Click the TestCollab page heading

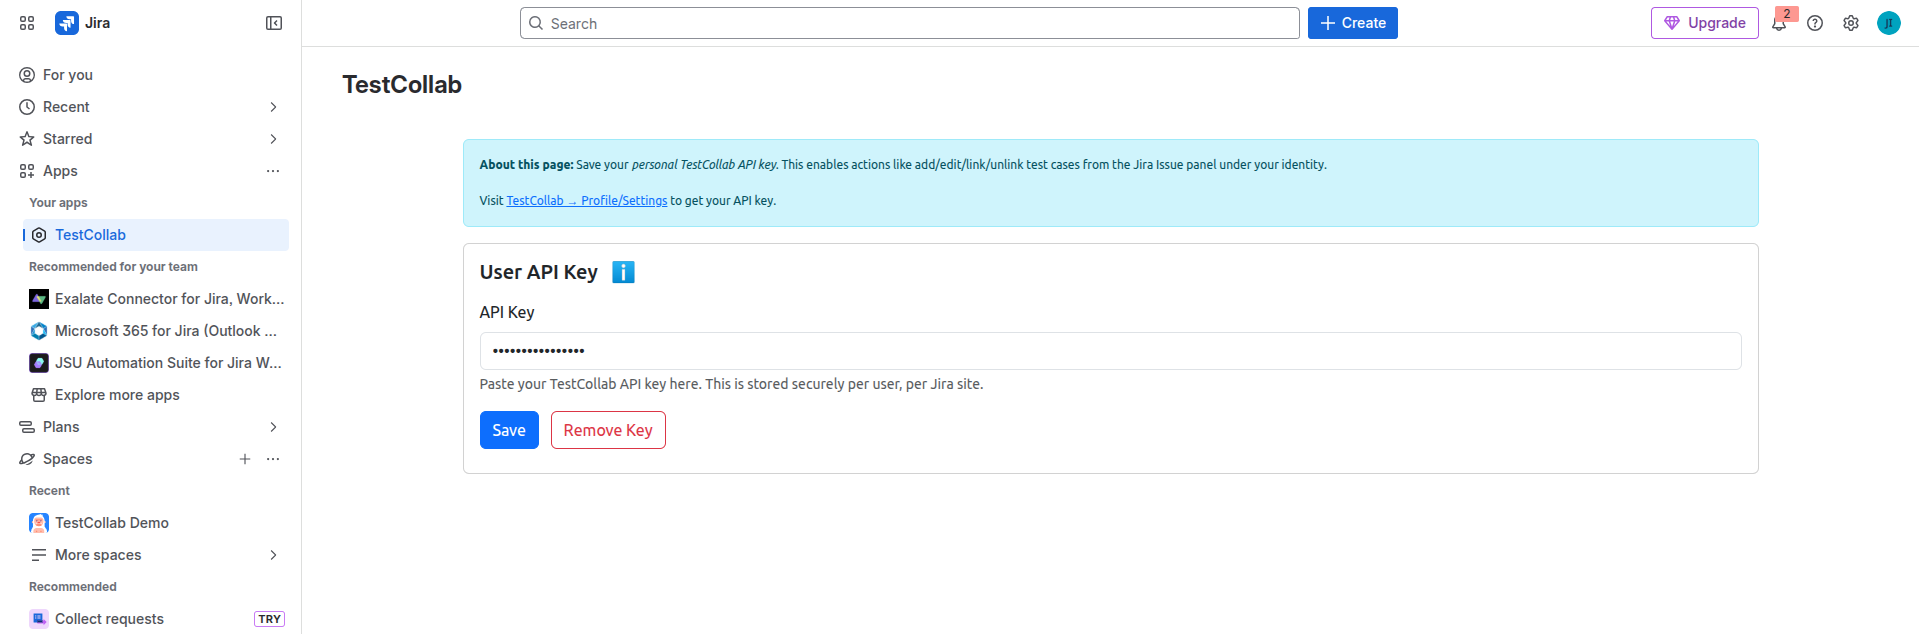(x=402, y=85)
